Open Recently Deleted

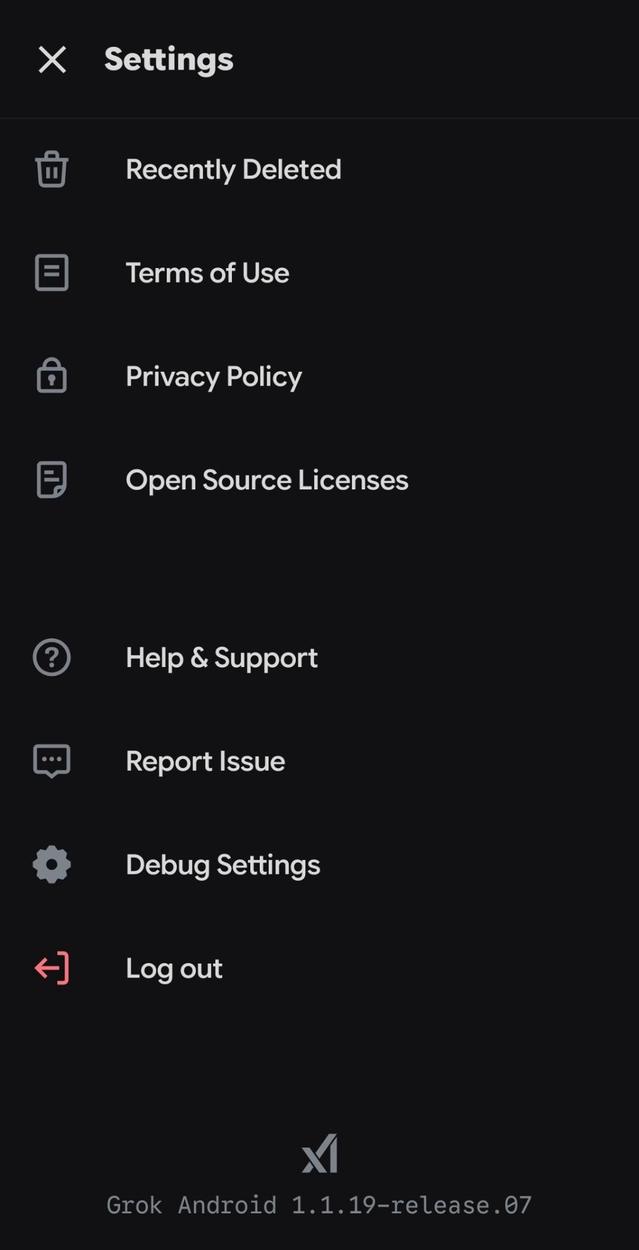(233, 169)
